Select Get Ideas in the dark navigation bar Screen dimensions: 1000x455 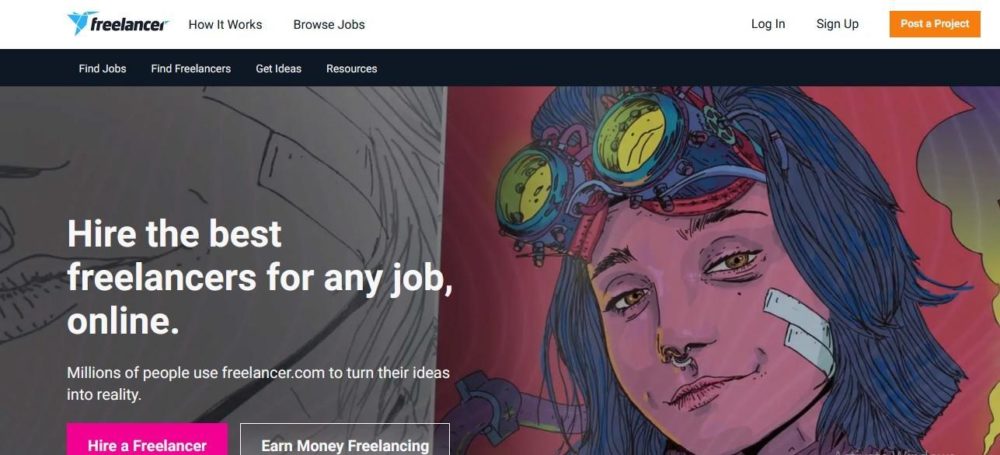279,68
